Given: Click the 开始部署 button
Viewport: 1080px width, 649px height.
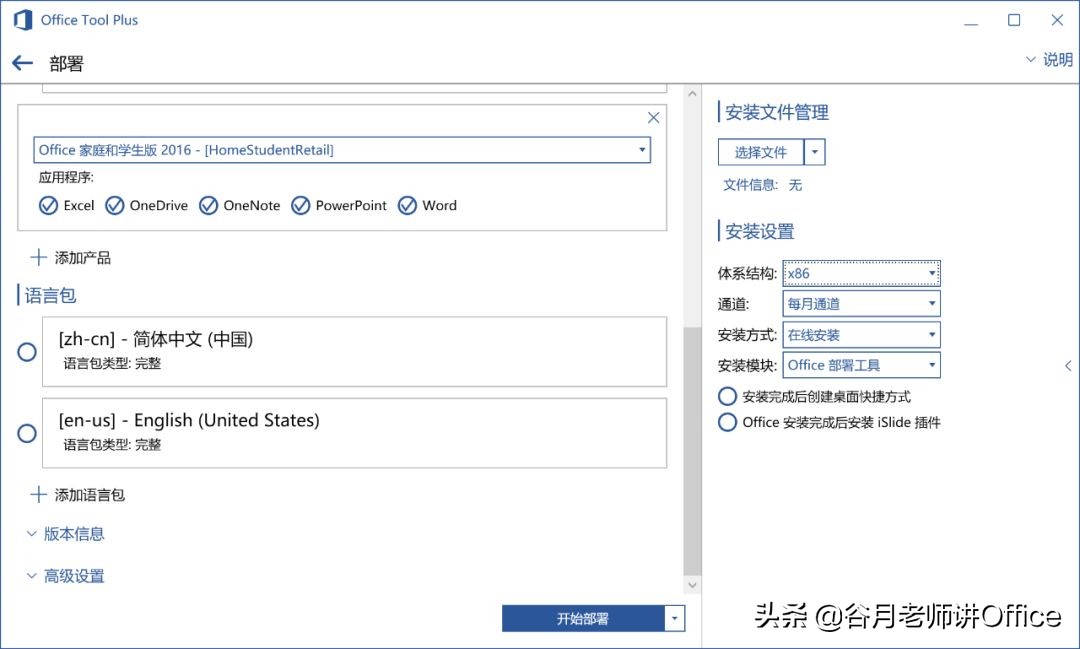Looking at the screenshot, I should [x=583, y=619].
